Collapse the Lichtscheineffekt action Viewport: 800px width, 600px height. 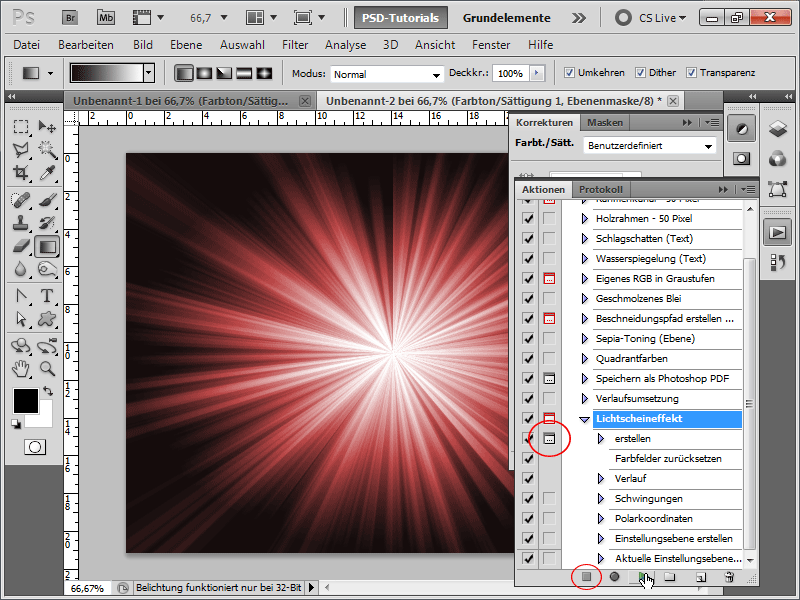[585, 419]
